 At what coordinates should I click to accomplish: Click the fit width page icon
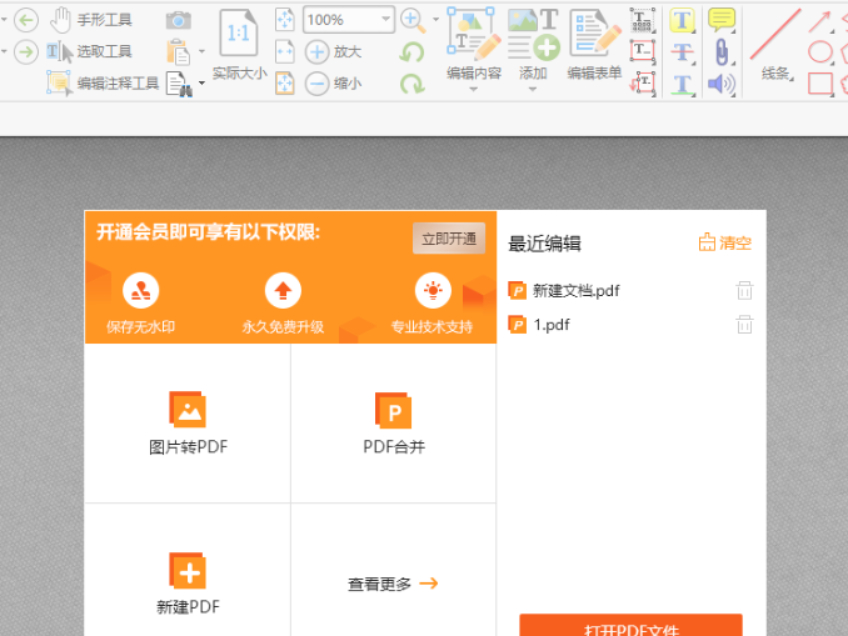[x=284, y=52]
